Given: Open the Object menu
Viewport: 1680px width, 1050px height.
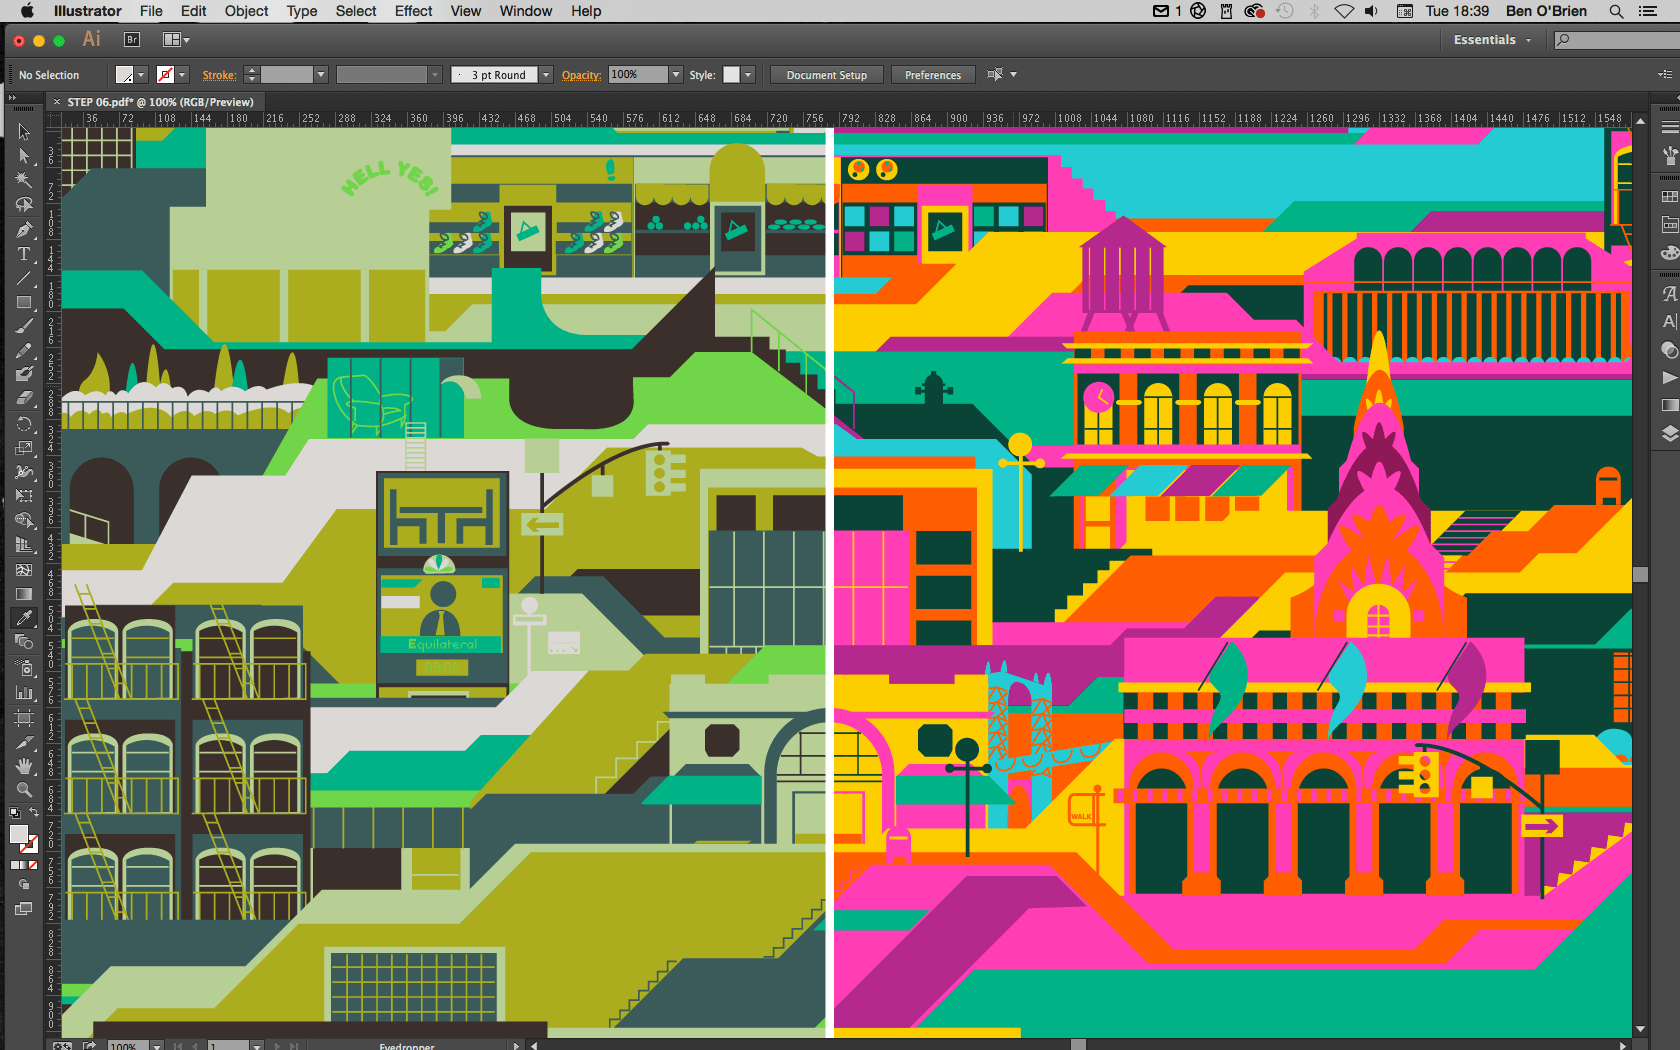Looking at the screenshot, I should 246,11.
